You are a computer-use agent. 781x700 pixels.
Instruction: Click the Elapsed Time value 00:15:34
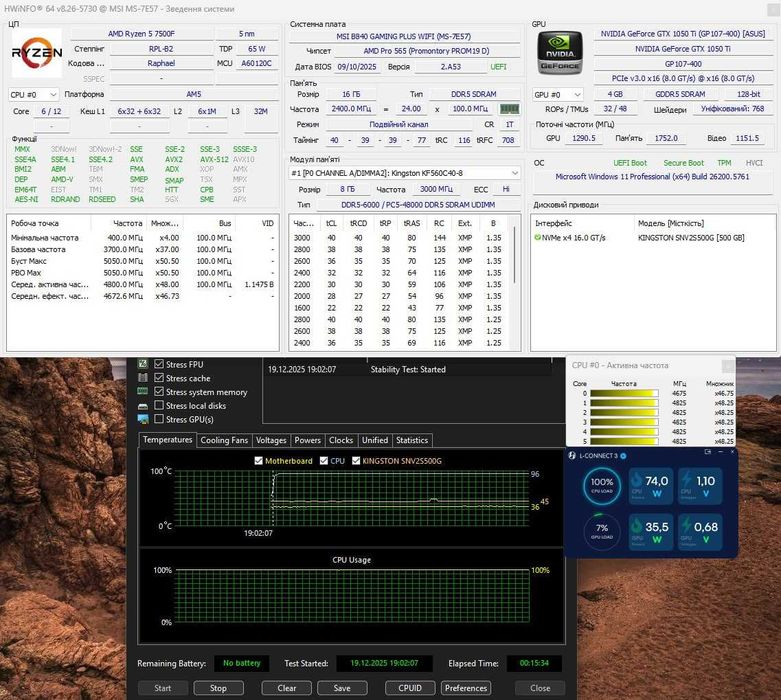tap(534, 663)
